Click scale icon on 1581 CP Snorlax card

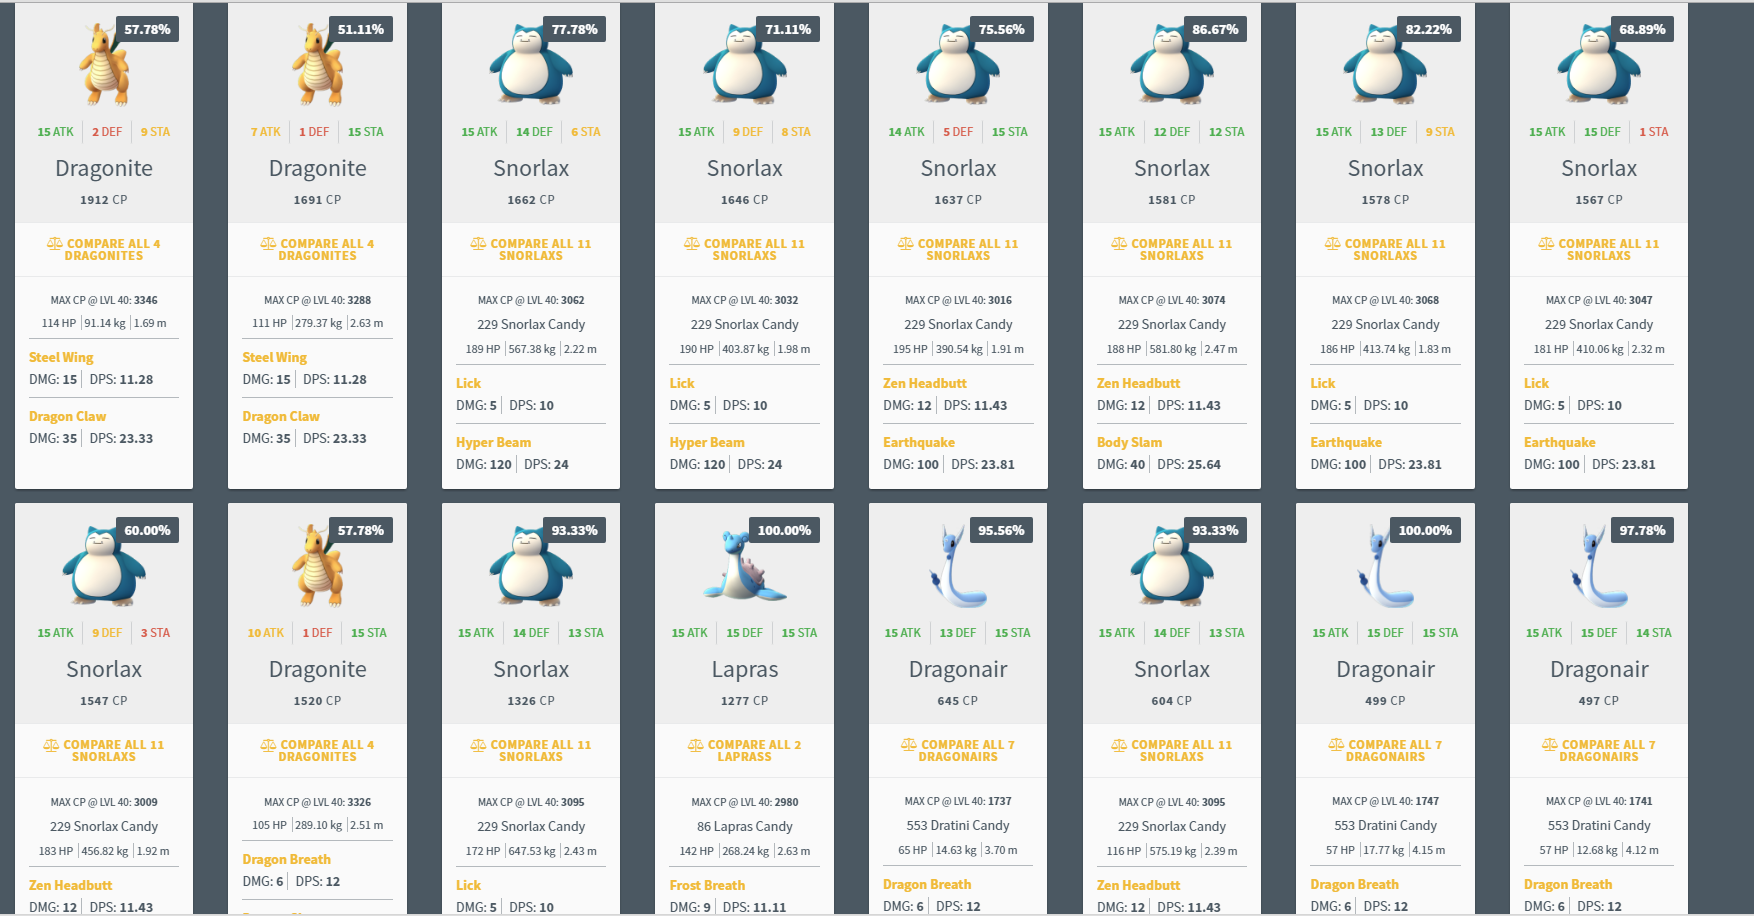[x=1119, y=244]
